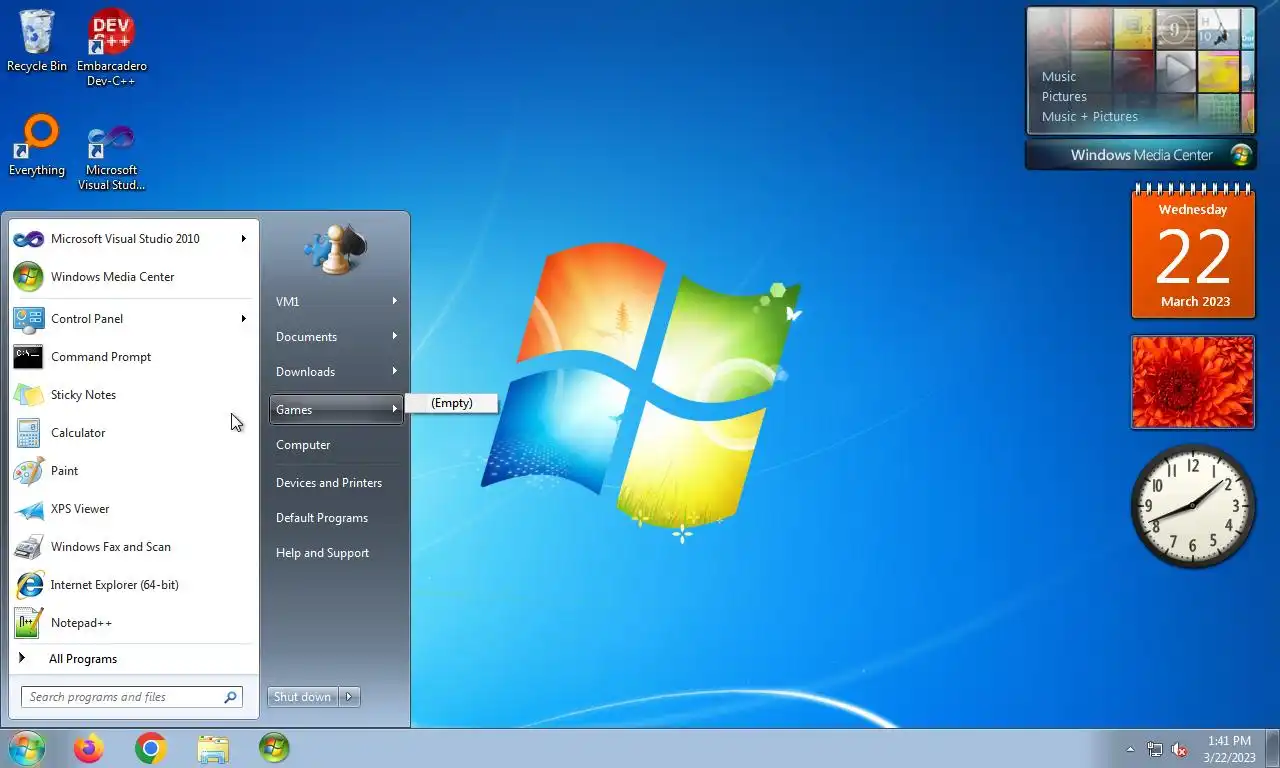Launch Google Chrome from the taskbar
The image size is (1280, 768).
(151, 748)
